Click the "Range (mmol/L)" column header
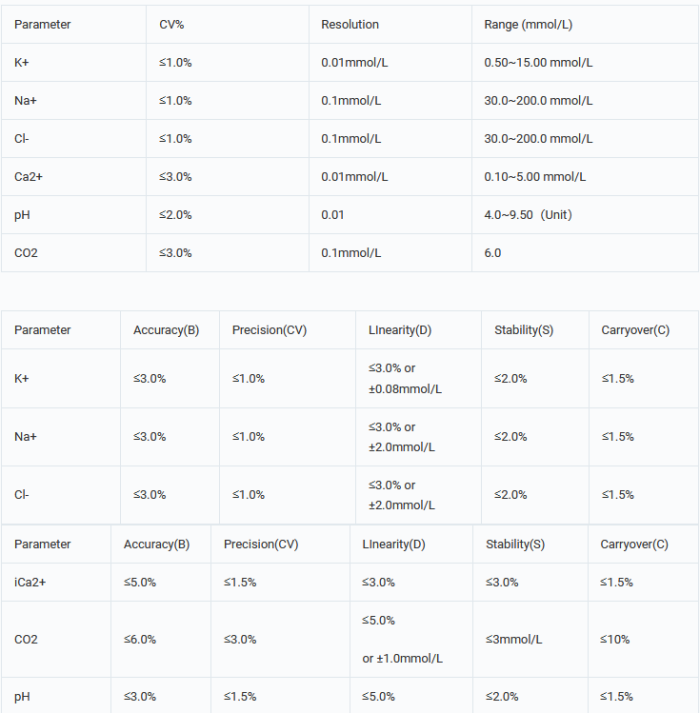 [x=528, y=24]
